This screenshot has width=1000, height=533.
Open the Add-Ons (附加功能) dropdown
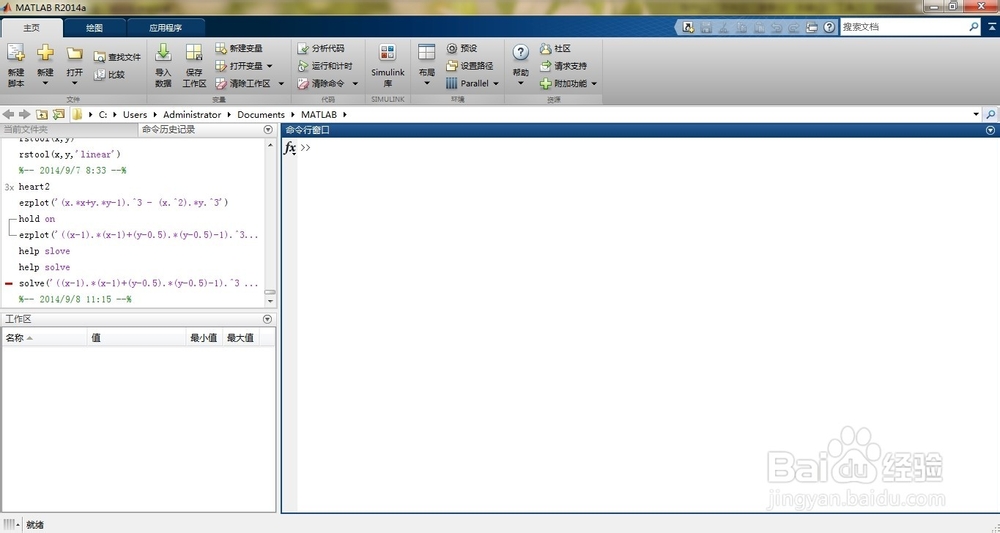[594, 84]
